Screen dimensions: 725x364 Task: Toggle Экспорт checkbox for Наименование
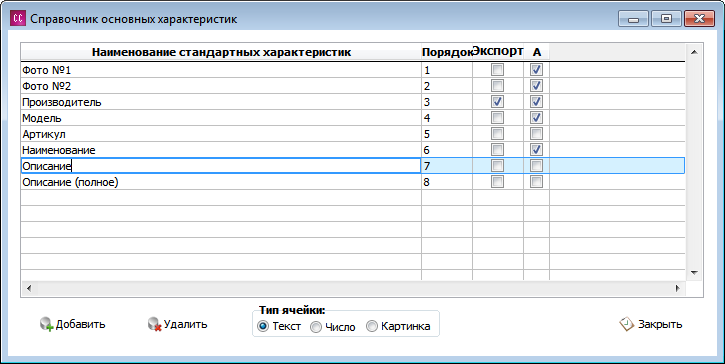[x=498, y=150]
